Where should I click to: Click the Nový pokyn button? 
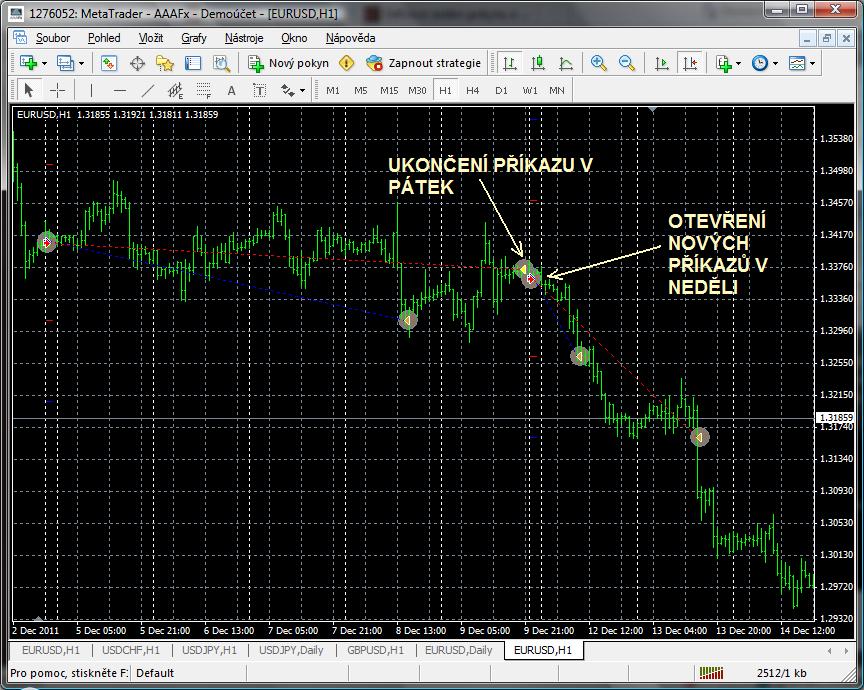[289, 63]
